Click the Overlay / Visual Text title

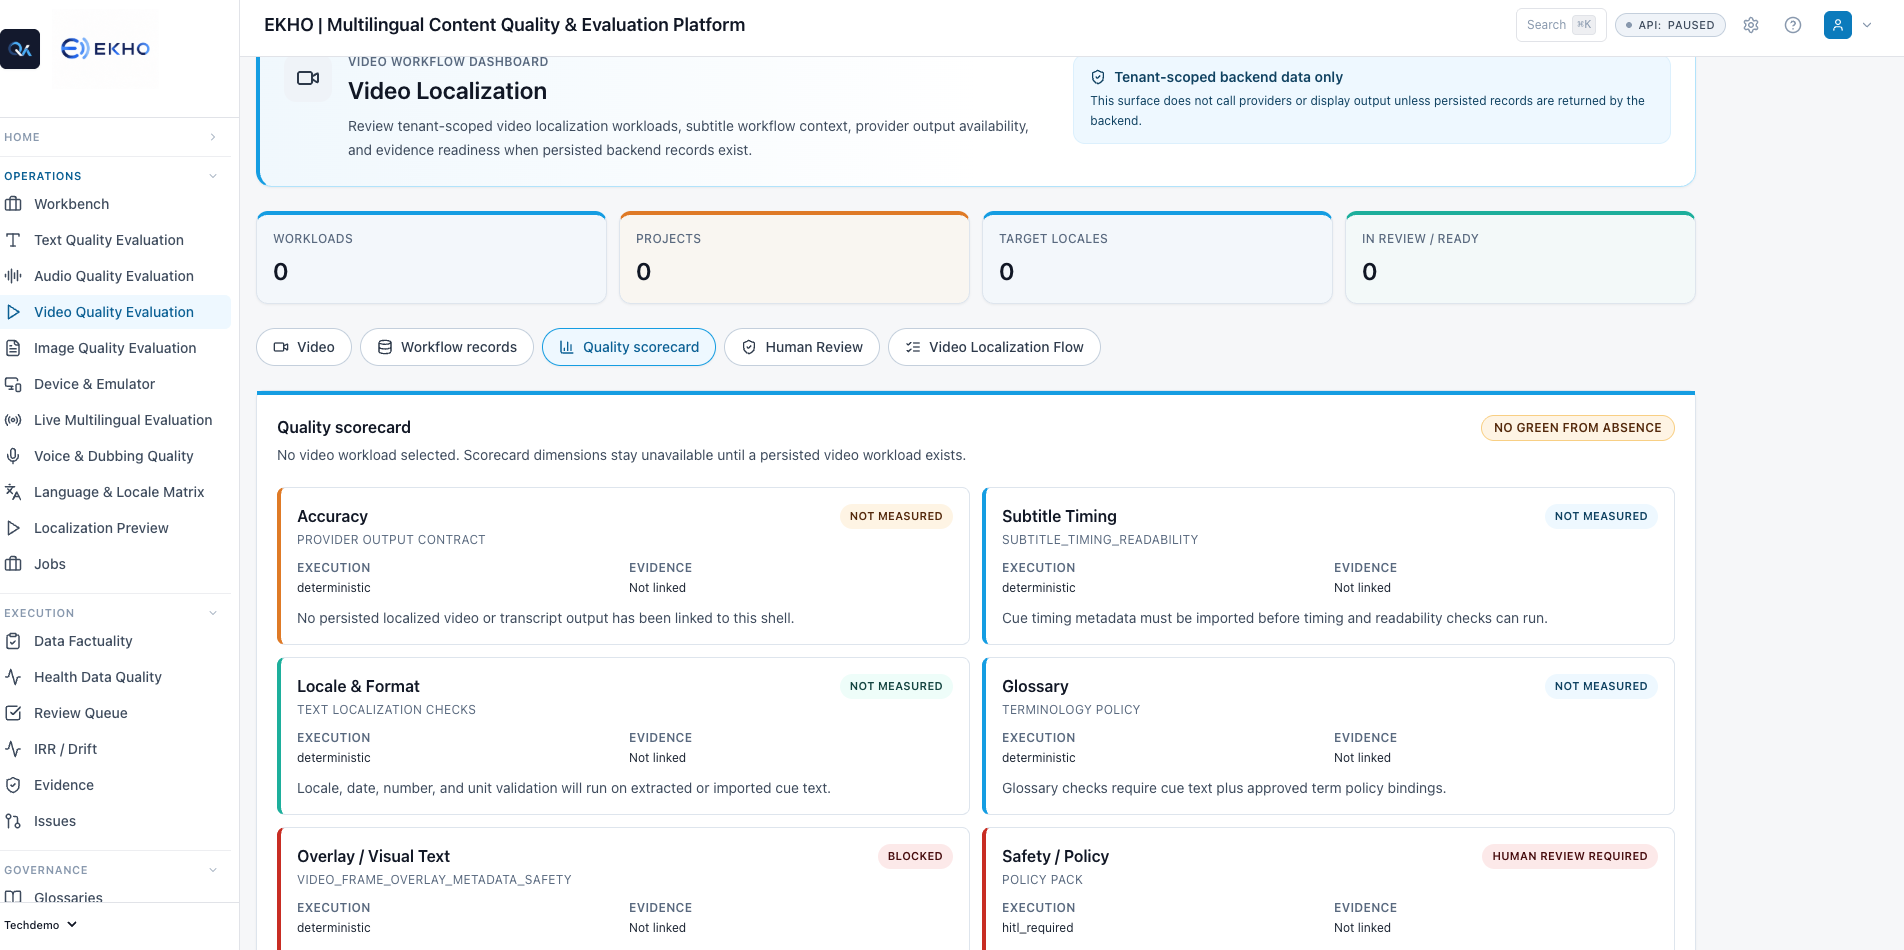point(373,856)
